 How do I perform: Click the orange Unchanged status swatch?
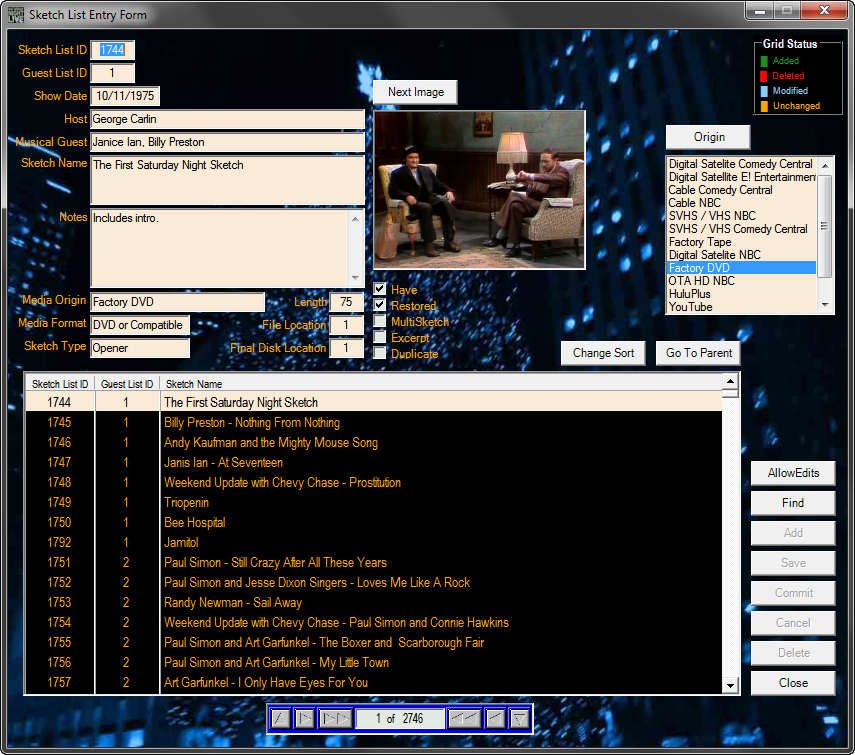[x=763, y=106]
